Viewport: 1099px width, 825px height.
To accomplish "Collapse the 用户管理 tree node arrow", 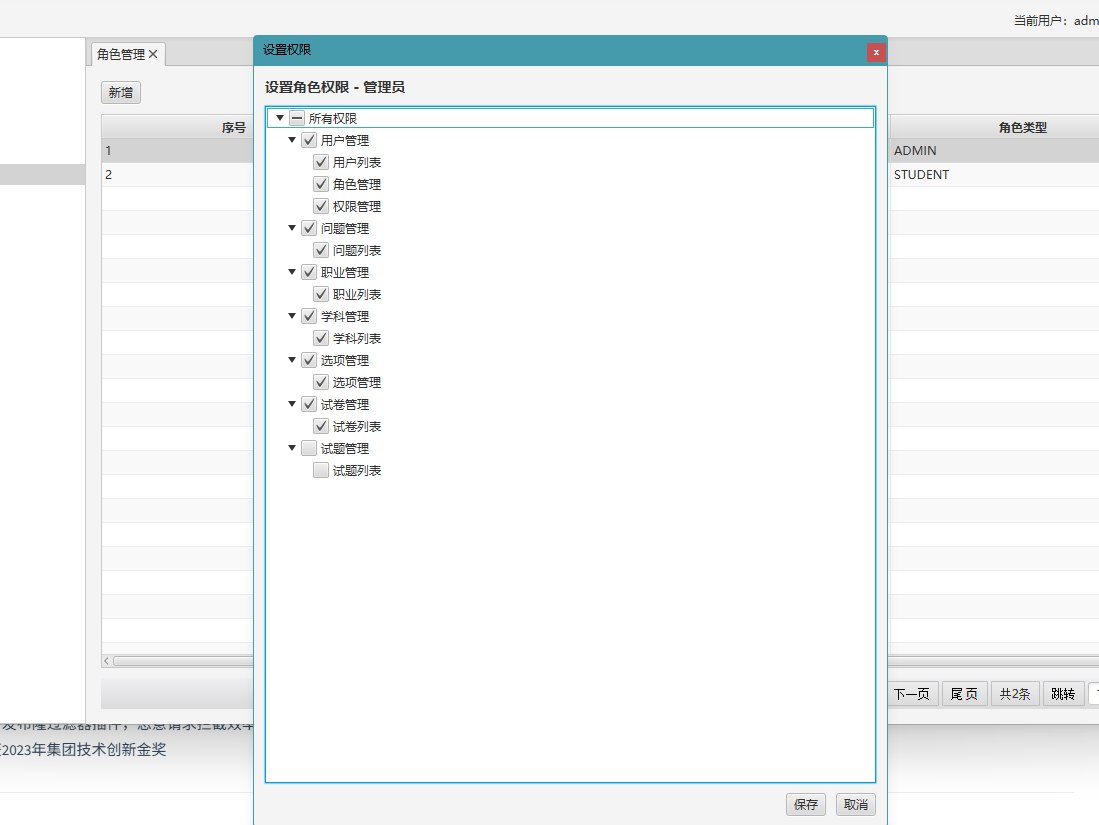I will (292, 140).
